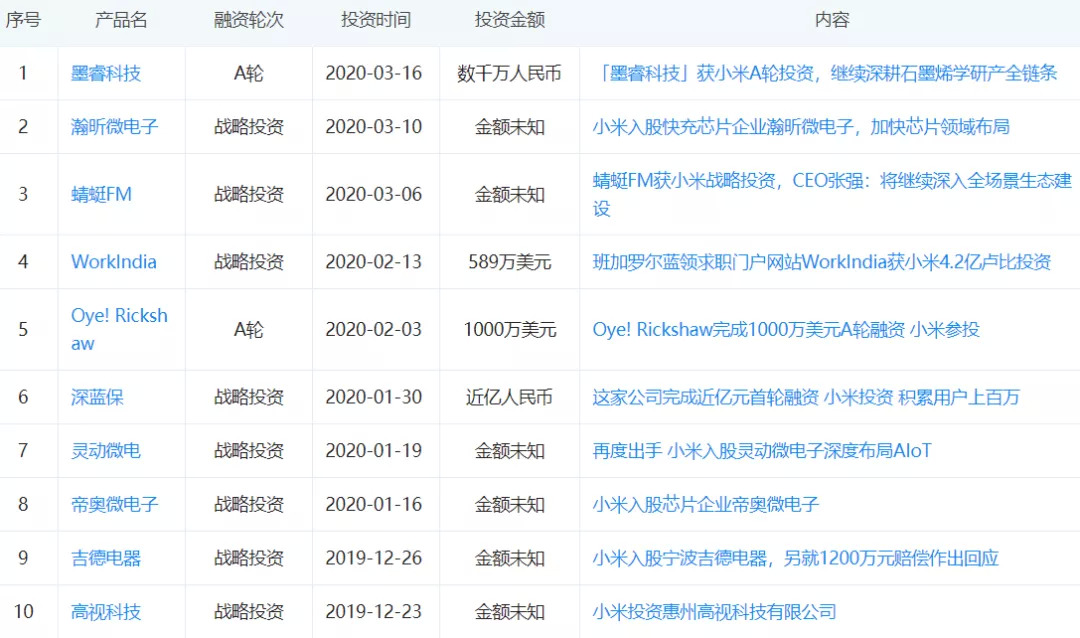Screen dimensions: 1080x638
Task: Open article 小米入股快充芯片企业瀚昕微电子
Action: coord(801,127)
